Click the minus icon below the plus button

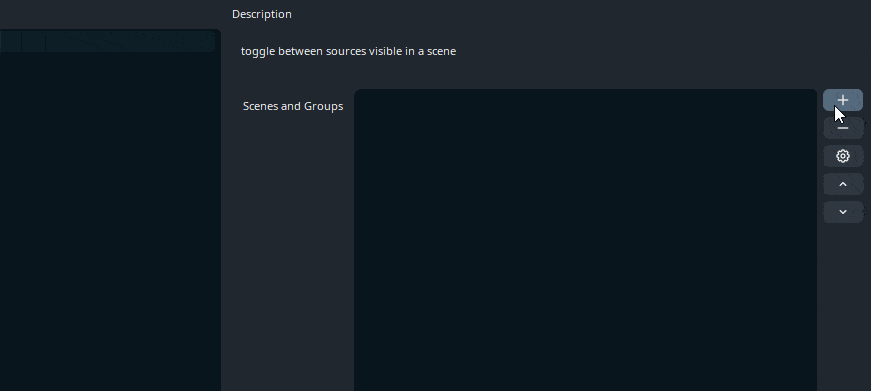pos(843,128)
